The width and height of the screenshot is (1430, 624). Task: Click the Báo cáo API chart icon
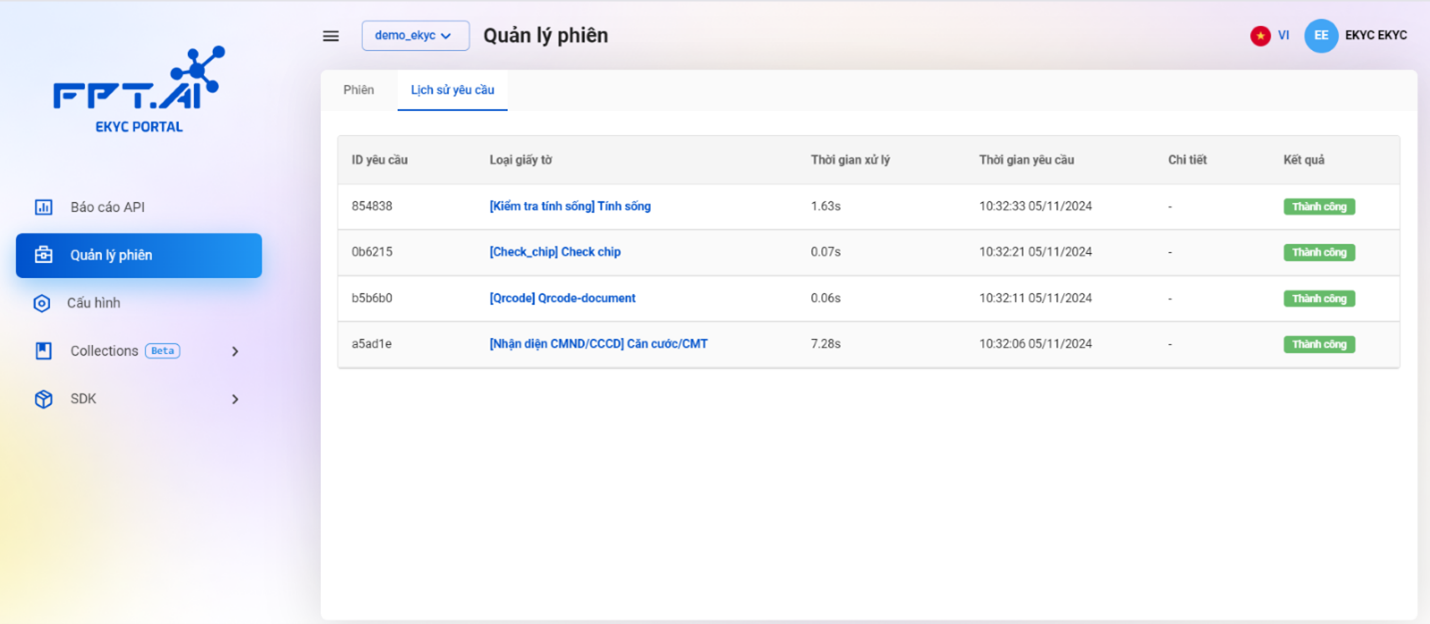tap(43, 207)
